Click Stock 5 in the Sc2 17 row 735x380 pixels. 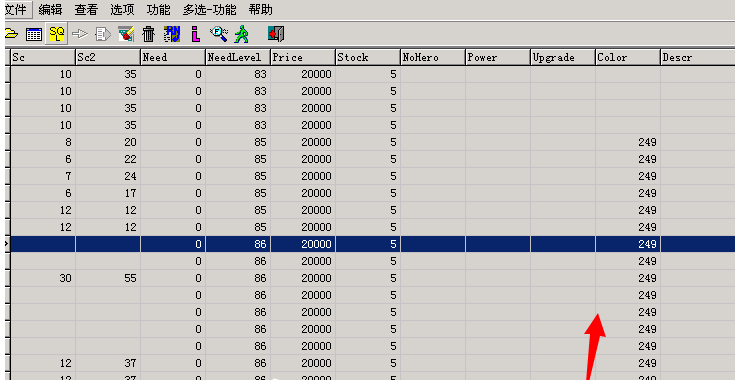click(x=368, y=193)
